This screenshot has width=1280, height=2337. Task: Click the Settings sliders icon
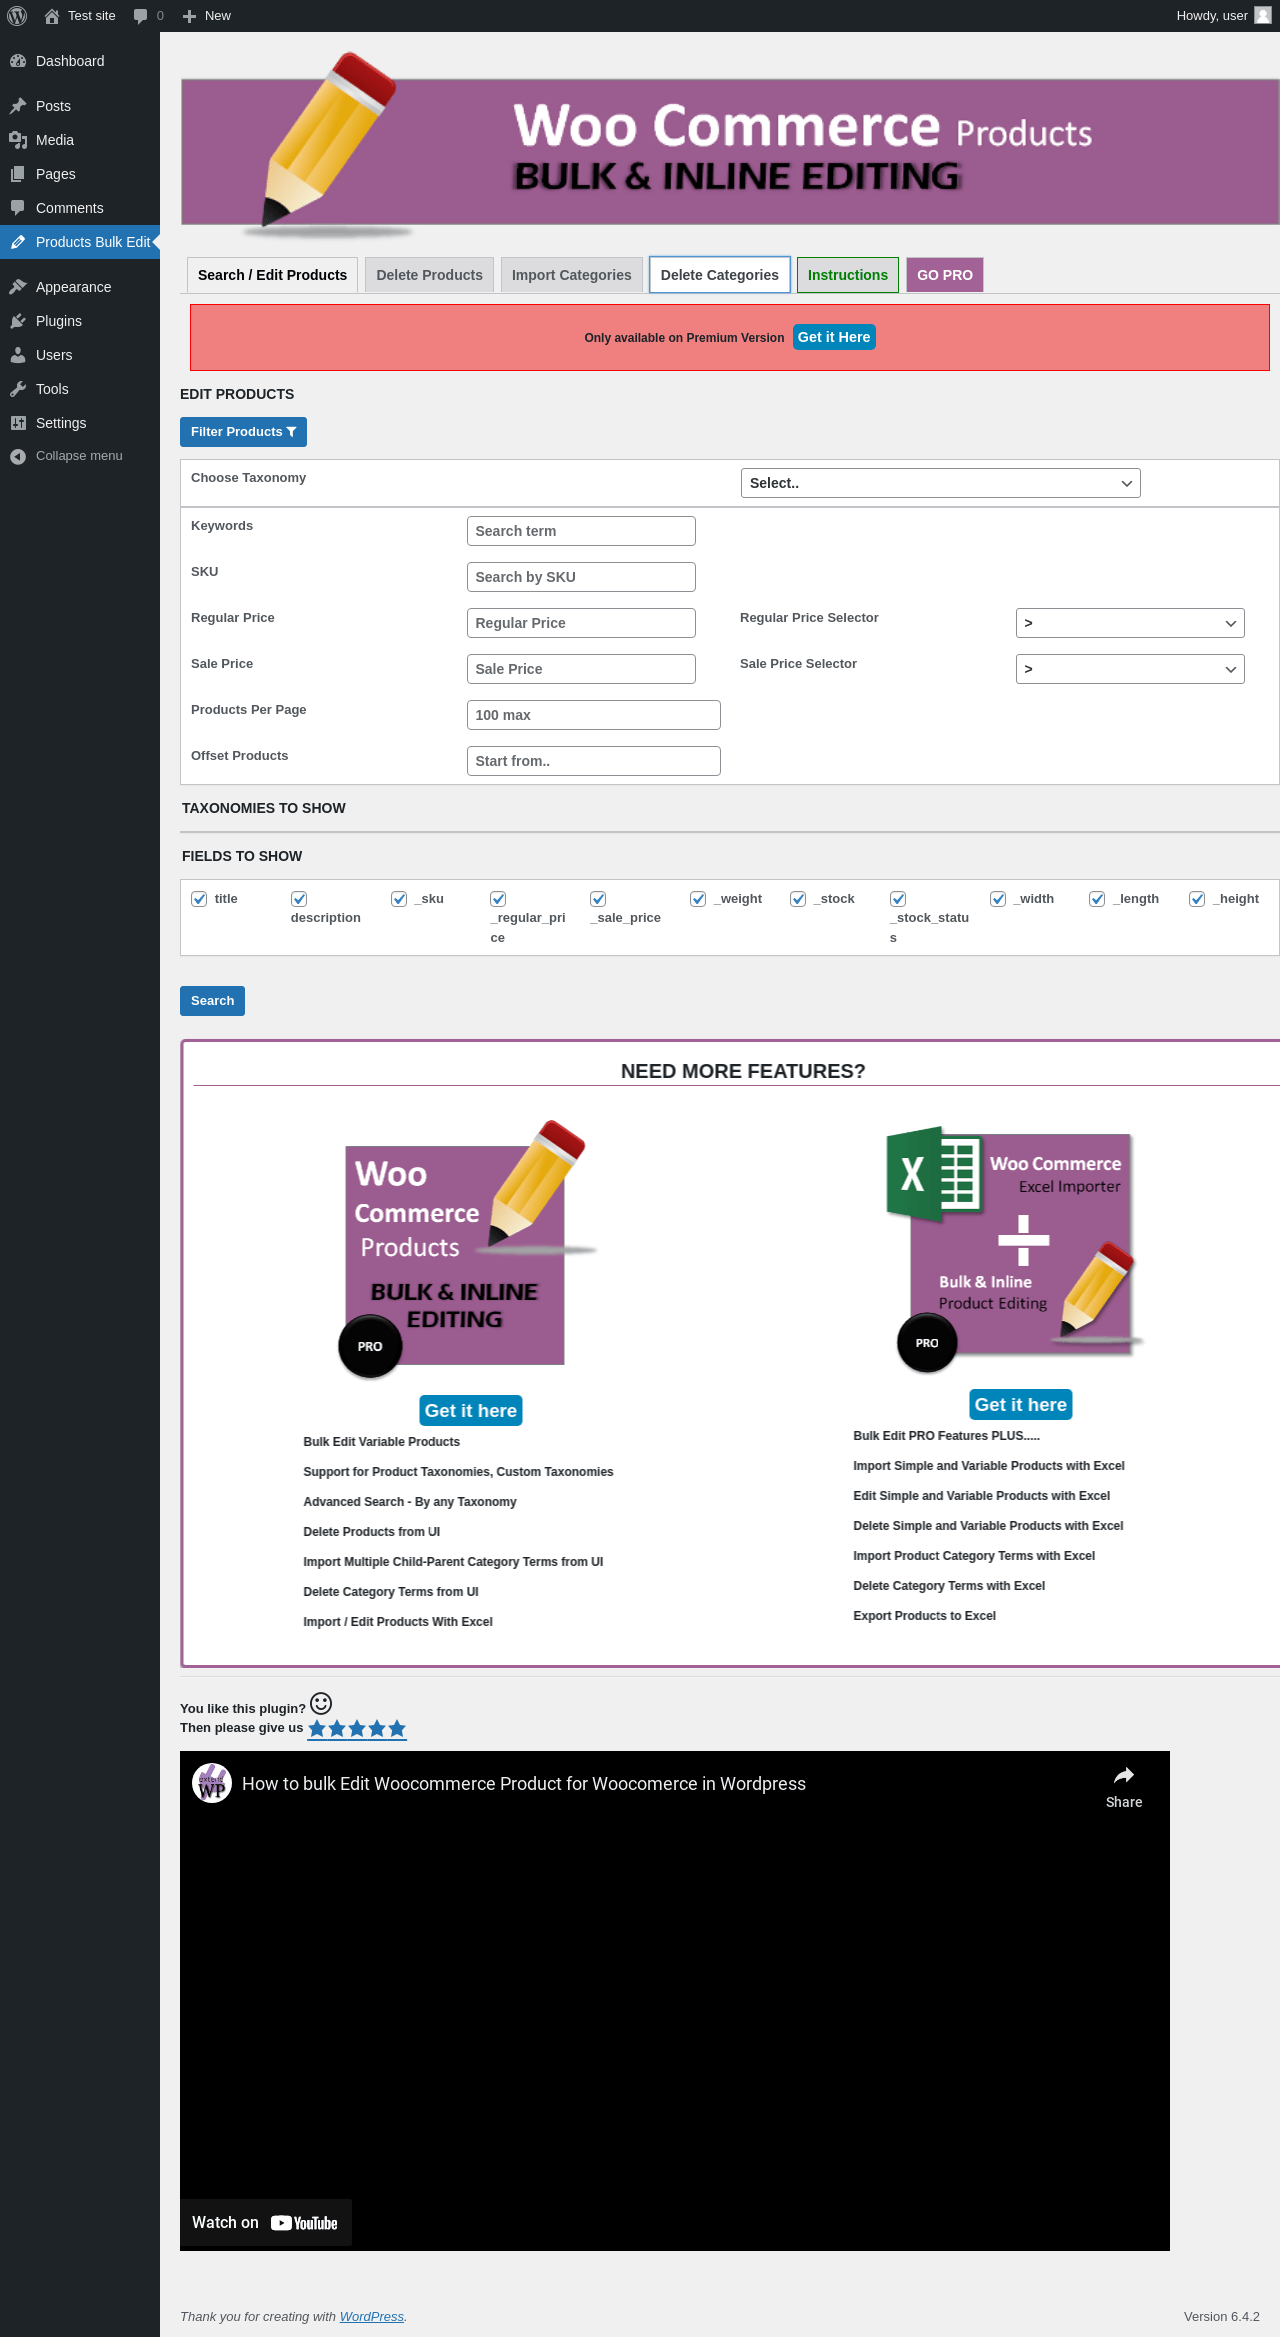point(18,423)
